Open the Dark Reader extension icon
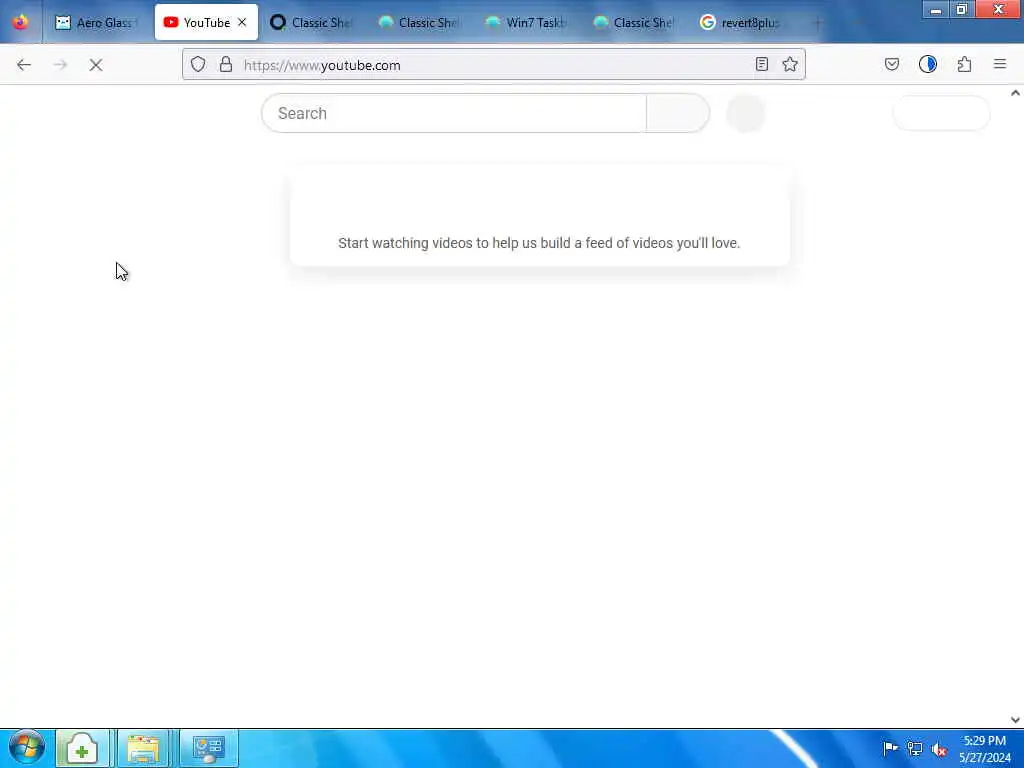Screen dimensions: 1024x768 [928, 64]
